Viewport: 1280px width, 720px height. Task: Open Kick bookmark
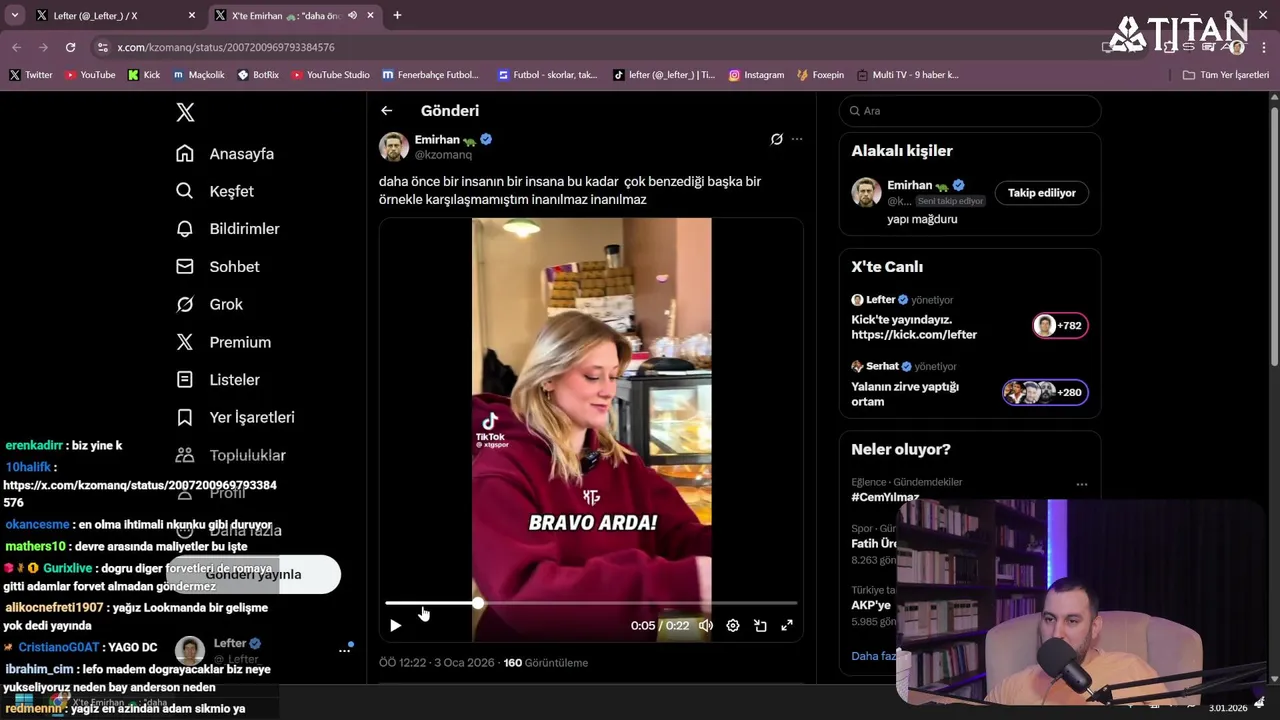coord(144,75)
